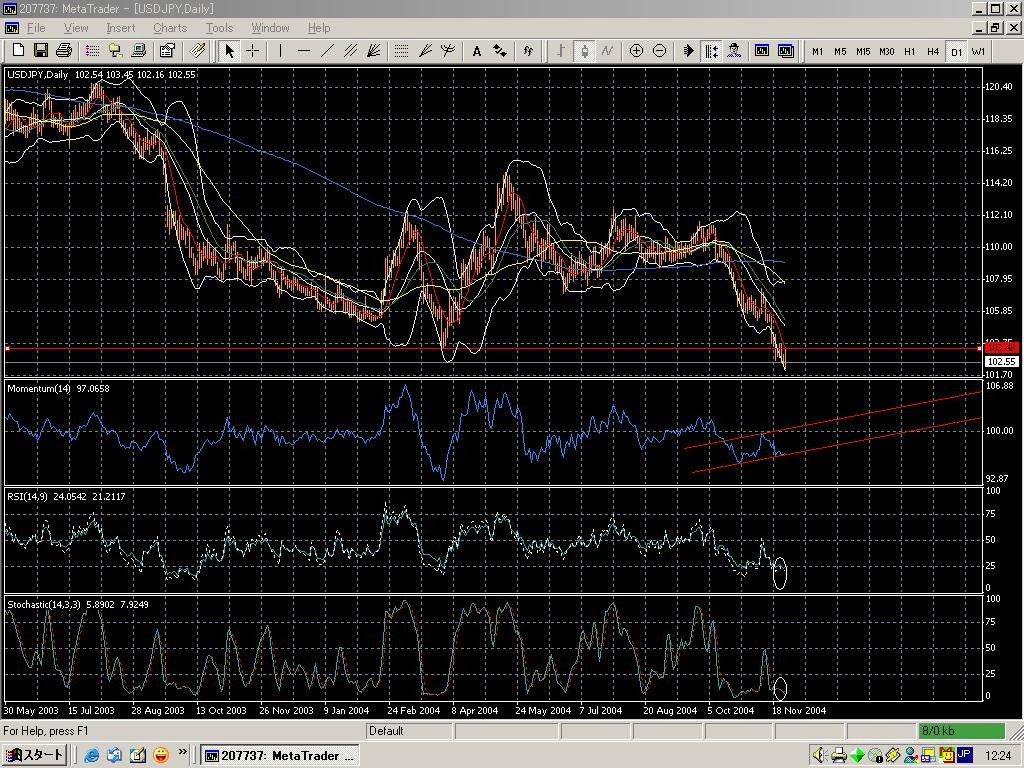Select the equidistant channel tool
This screenshot has height=768, width=1024.
[x=350, y=51]
